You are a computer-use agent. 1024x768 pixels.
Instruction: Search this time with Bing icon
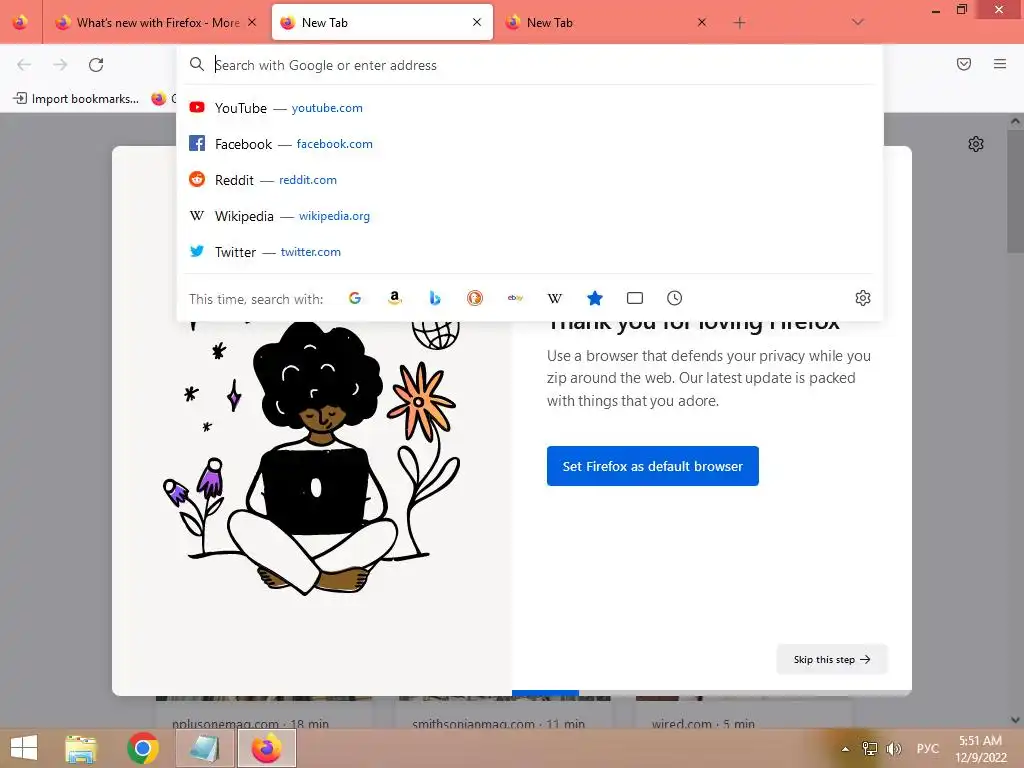tap(435, 298)
